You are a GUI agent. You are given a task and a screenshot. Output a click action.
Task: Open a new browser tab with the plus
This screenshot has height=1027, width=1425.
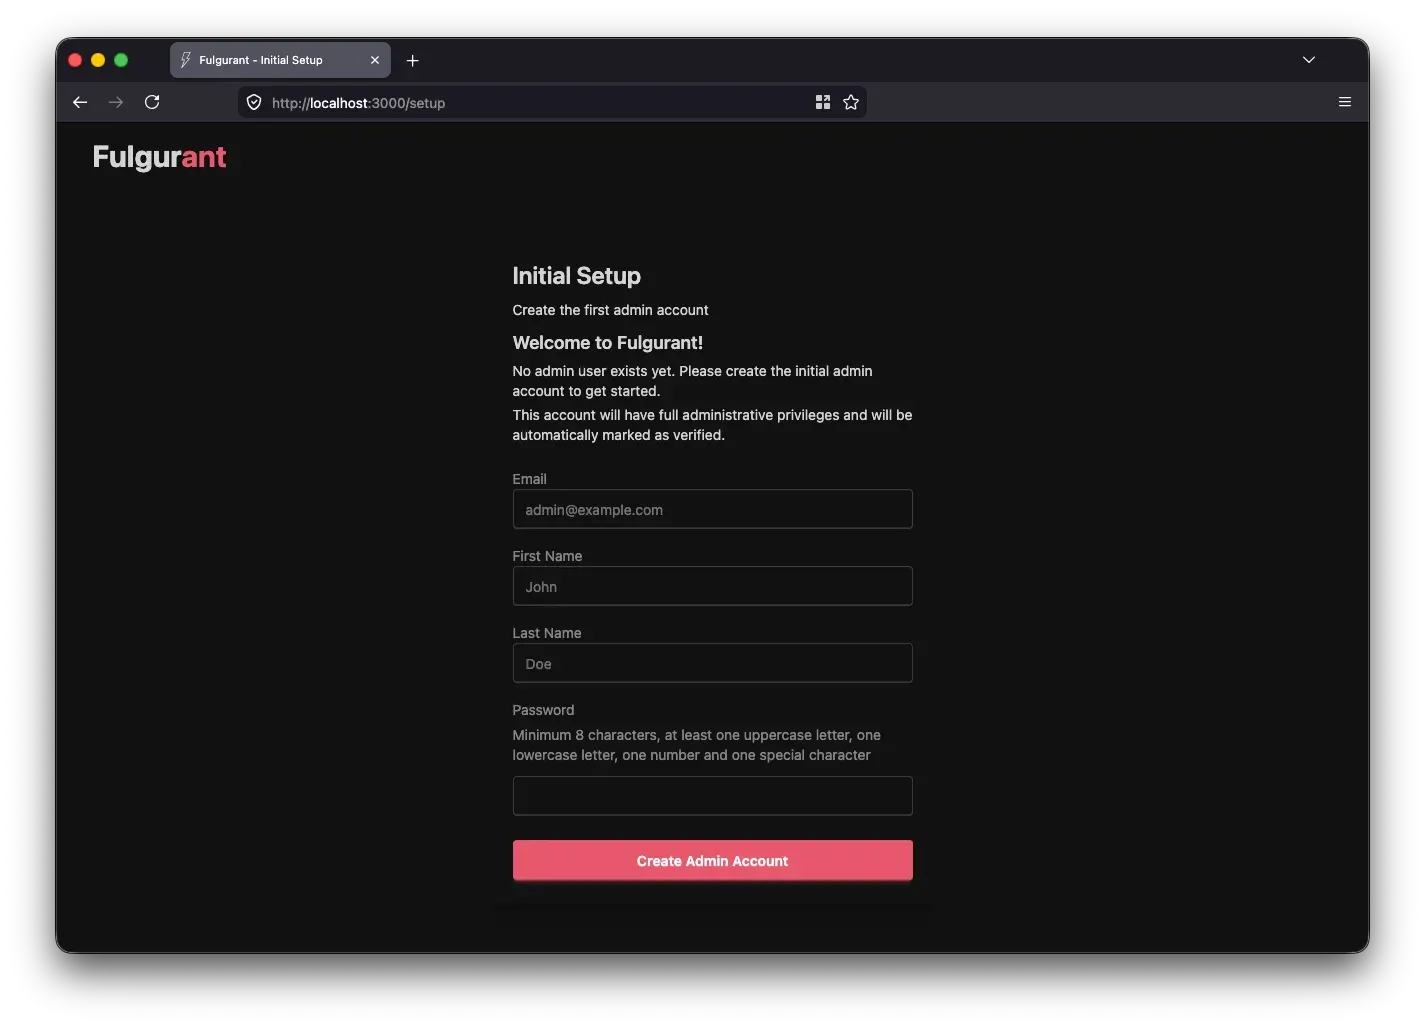click(412, 60)
